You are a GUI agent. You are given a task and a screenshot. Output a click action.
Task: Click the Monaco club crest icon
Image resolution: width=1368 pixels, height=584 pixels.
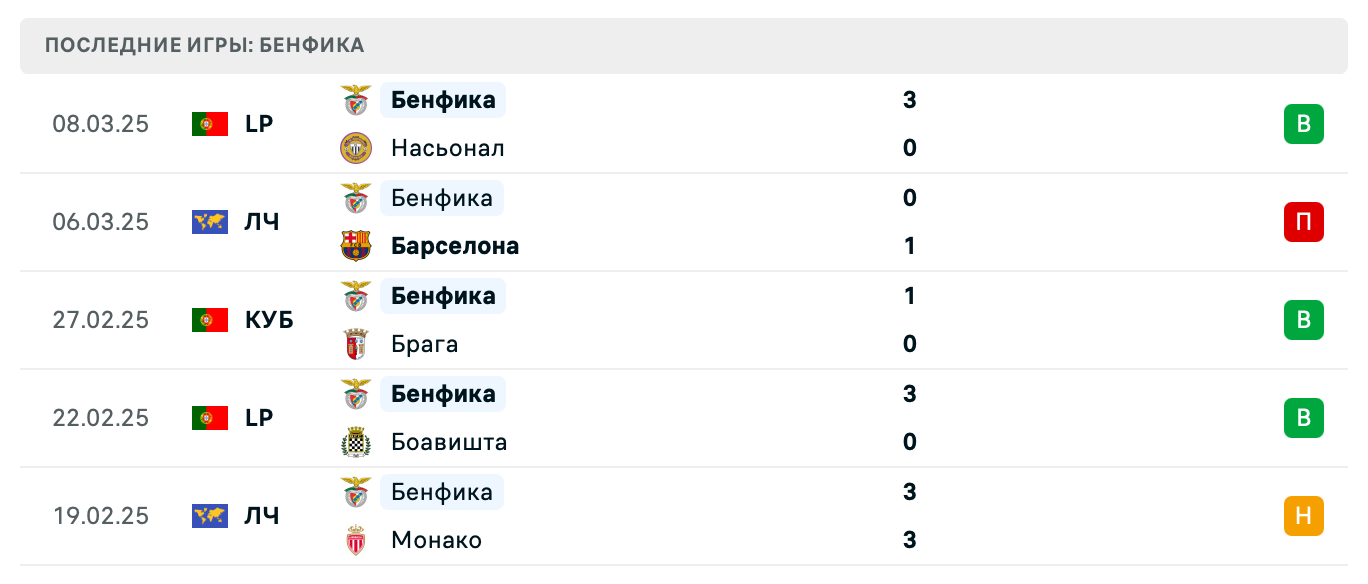tap(355, 540)
